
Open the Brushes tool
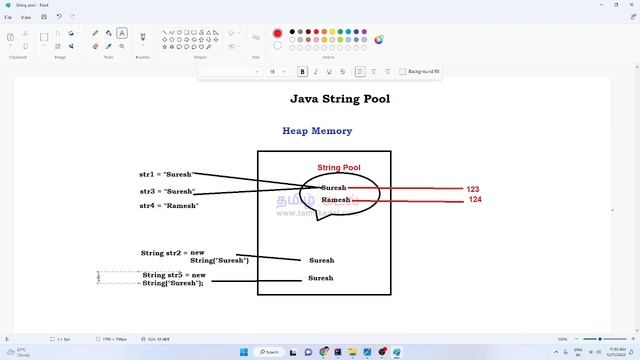[x=143, y=37]
